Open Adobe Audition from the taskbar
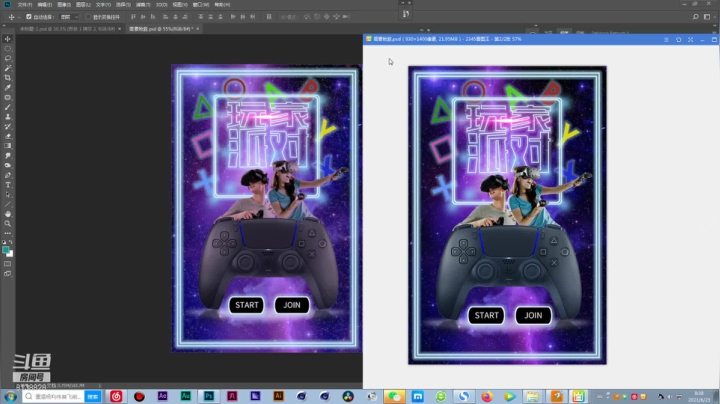Viewport: 720px width, 404px height. click(186, 396)
